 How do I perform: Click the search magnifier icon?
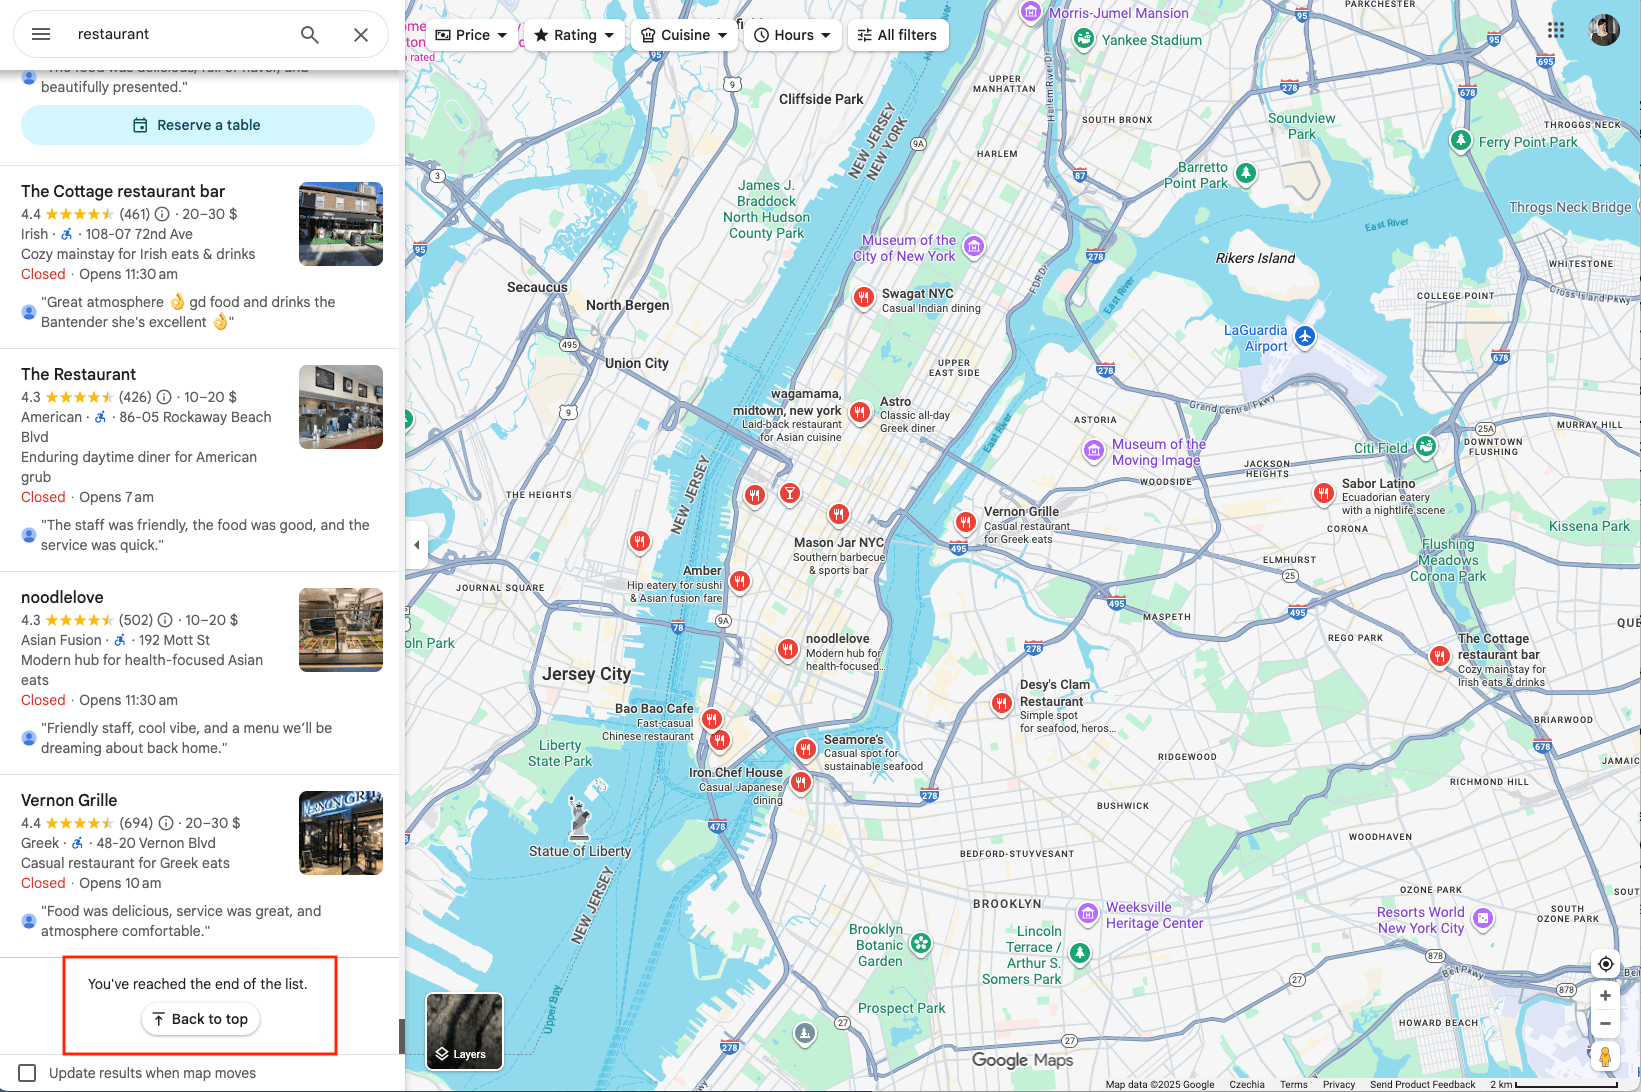click(309, 34)
